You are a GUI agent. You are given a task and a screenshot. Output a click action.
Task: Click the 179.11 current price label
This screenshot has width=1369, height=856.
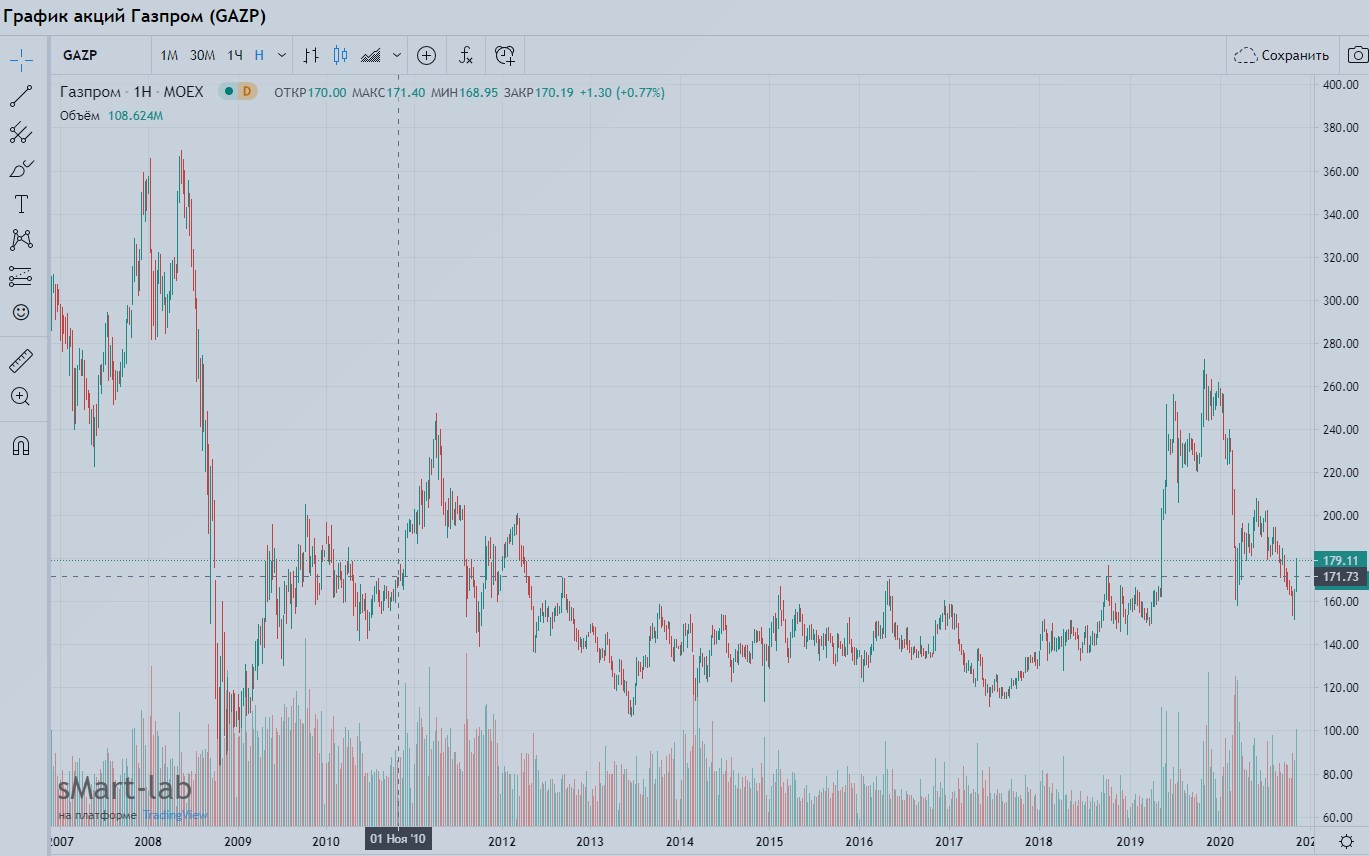tap(1341, 560)
